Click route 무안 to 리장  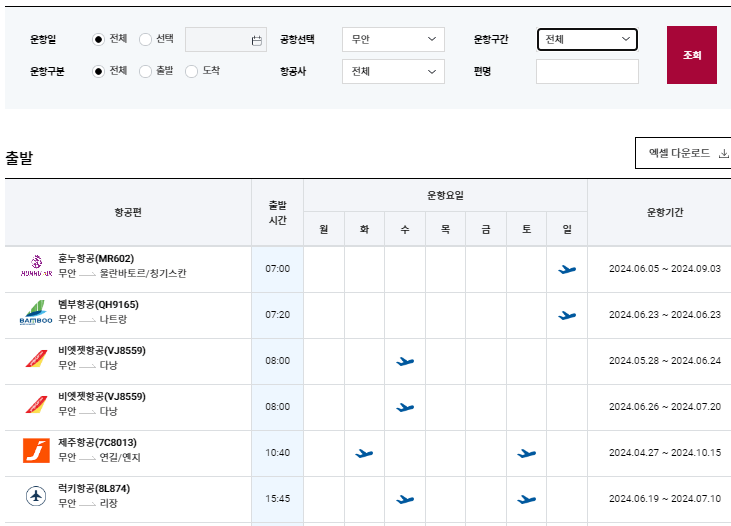click(x=88, y=504)
